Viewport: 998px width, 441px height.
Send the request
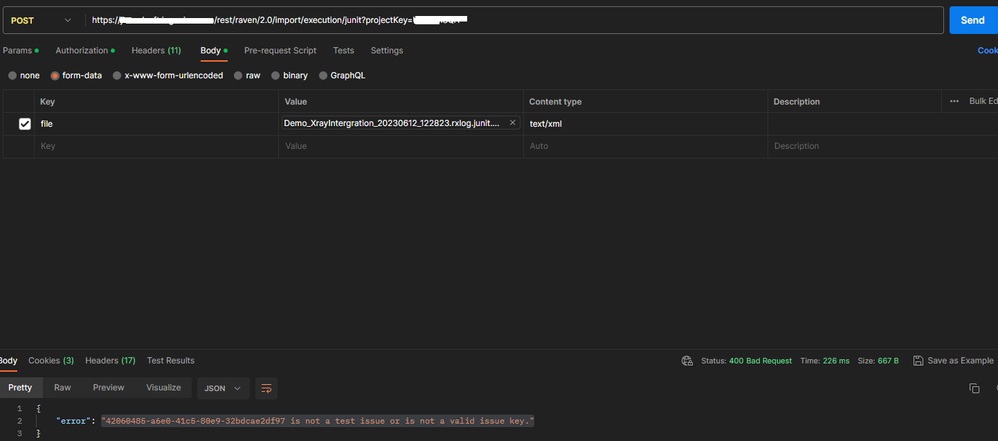point(973,20)
